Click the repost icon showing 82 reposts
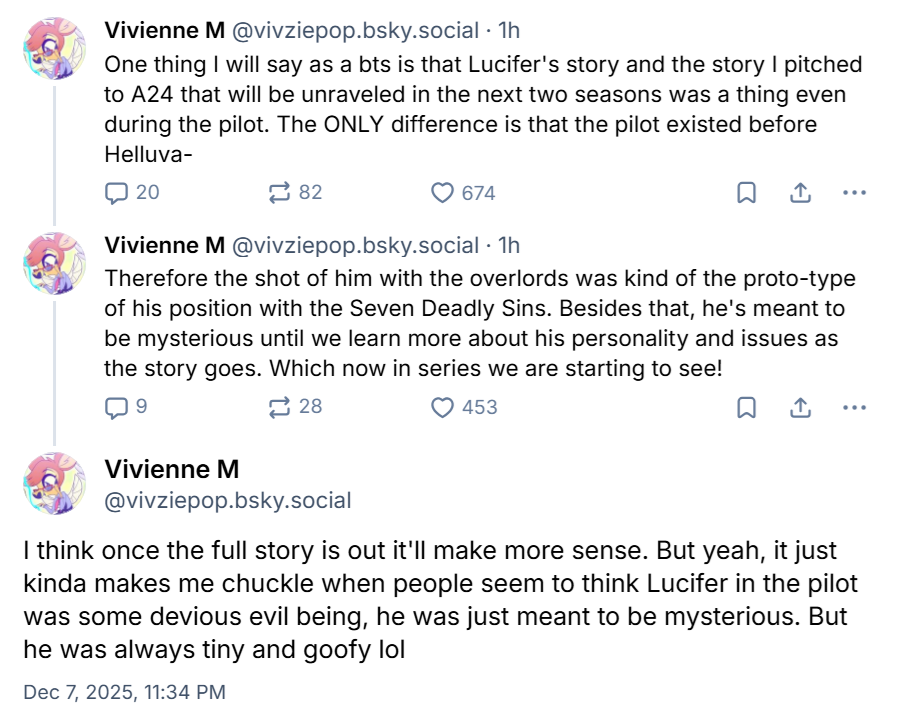This screenshot has width=897, height=718. tap(281, 192)
